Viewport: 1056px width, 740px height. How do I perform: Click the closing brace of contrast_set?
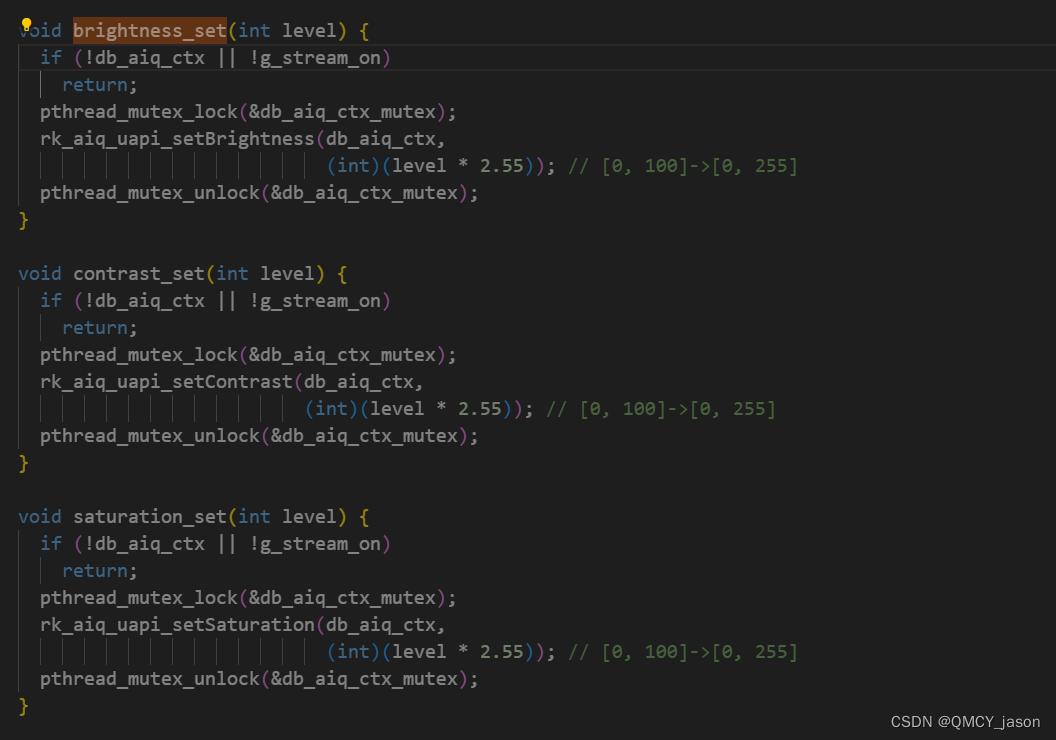[24, 464]
